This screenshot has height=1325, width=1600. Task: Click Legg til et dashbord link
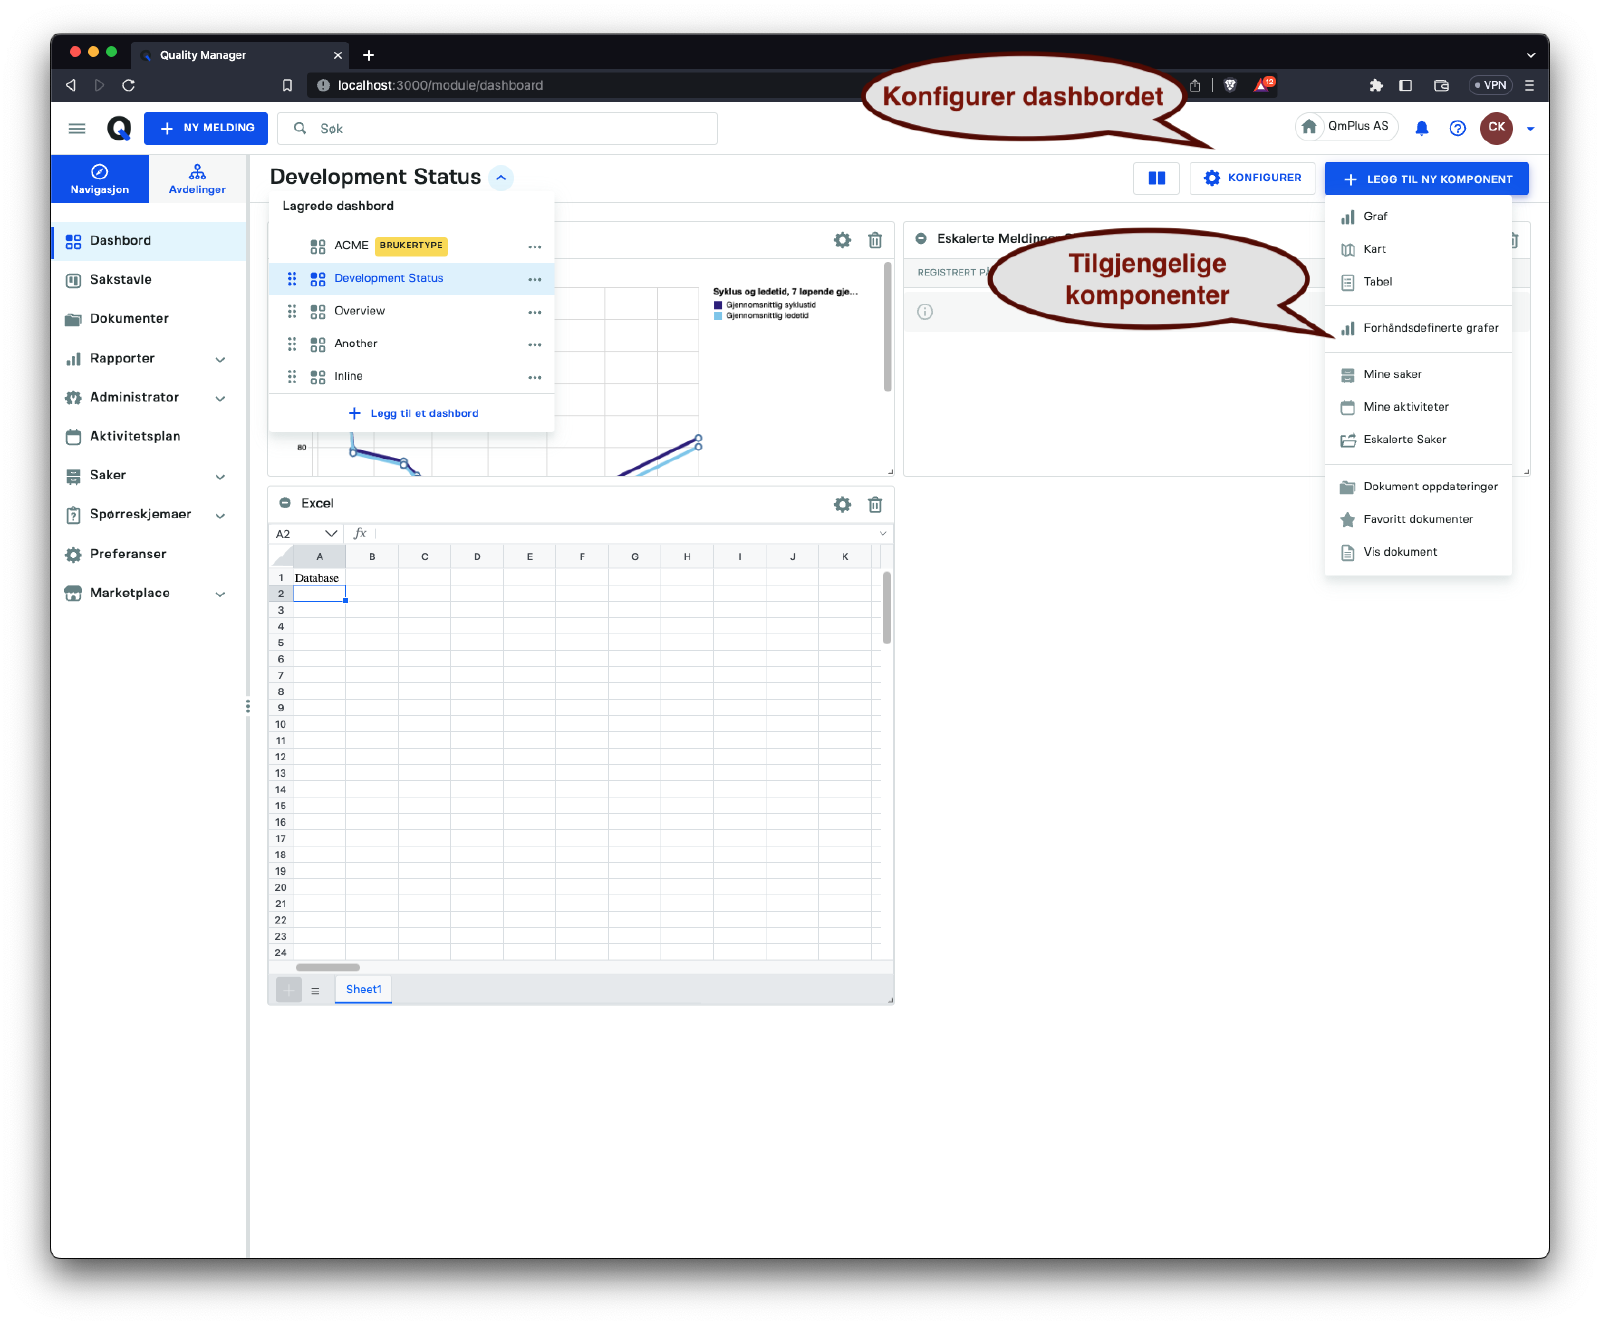(x=413, y=413)
